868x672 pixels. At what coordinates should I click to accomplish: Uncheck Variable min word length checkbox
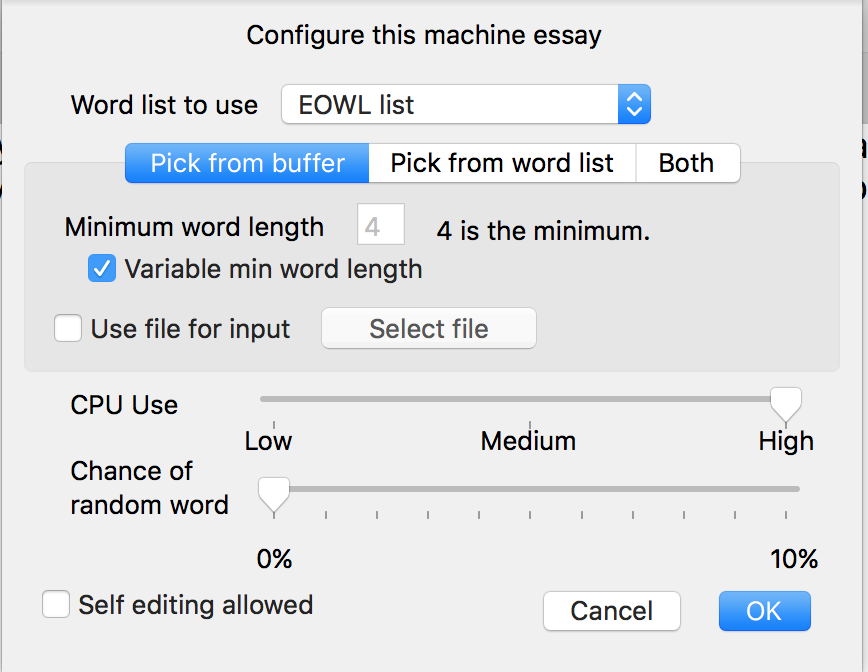point(102,268)
